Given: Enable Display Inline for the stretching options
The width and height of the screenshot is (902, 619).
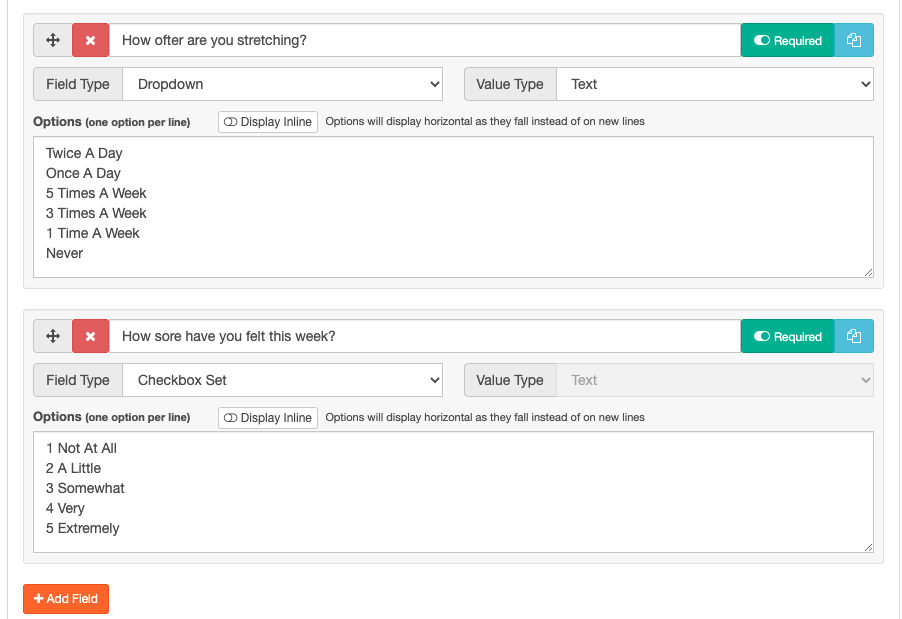Looking at the screenshot, I should tap(267, 122).
